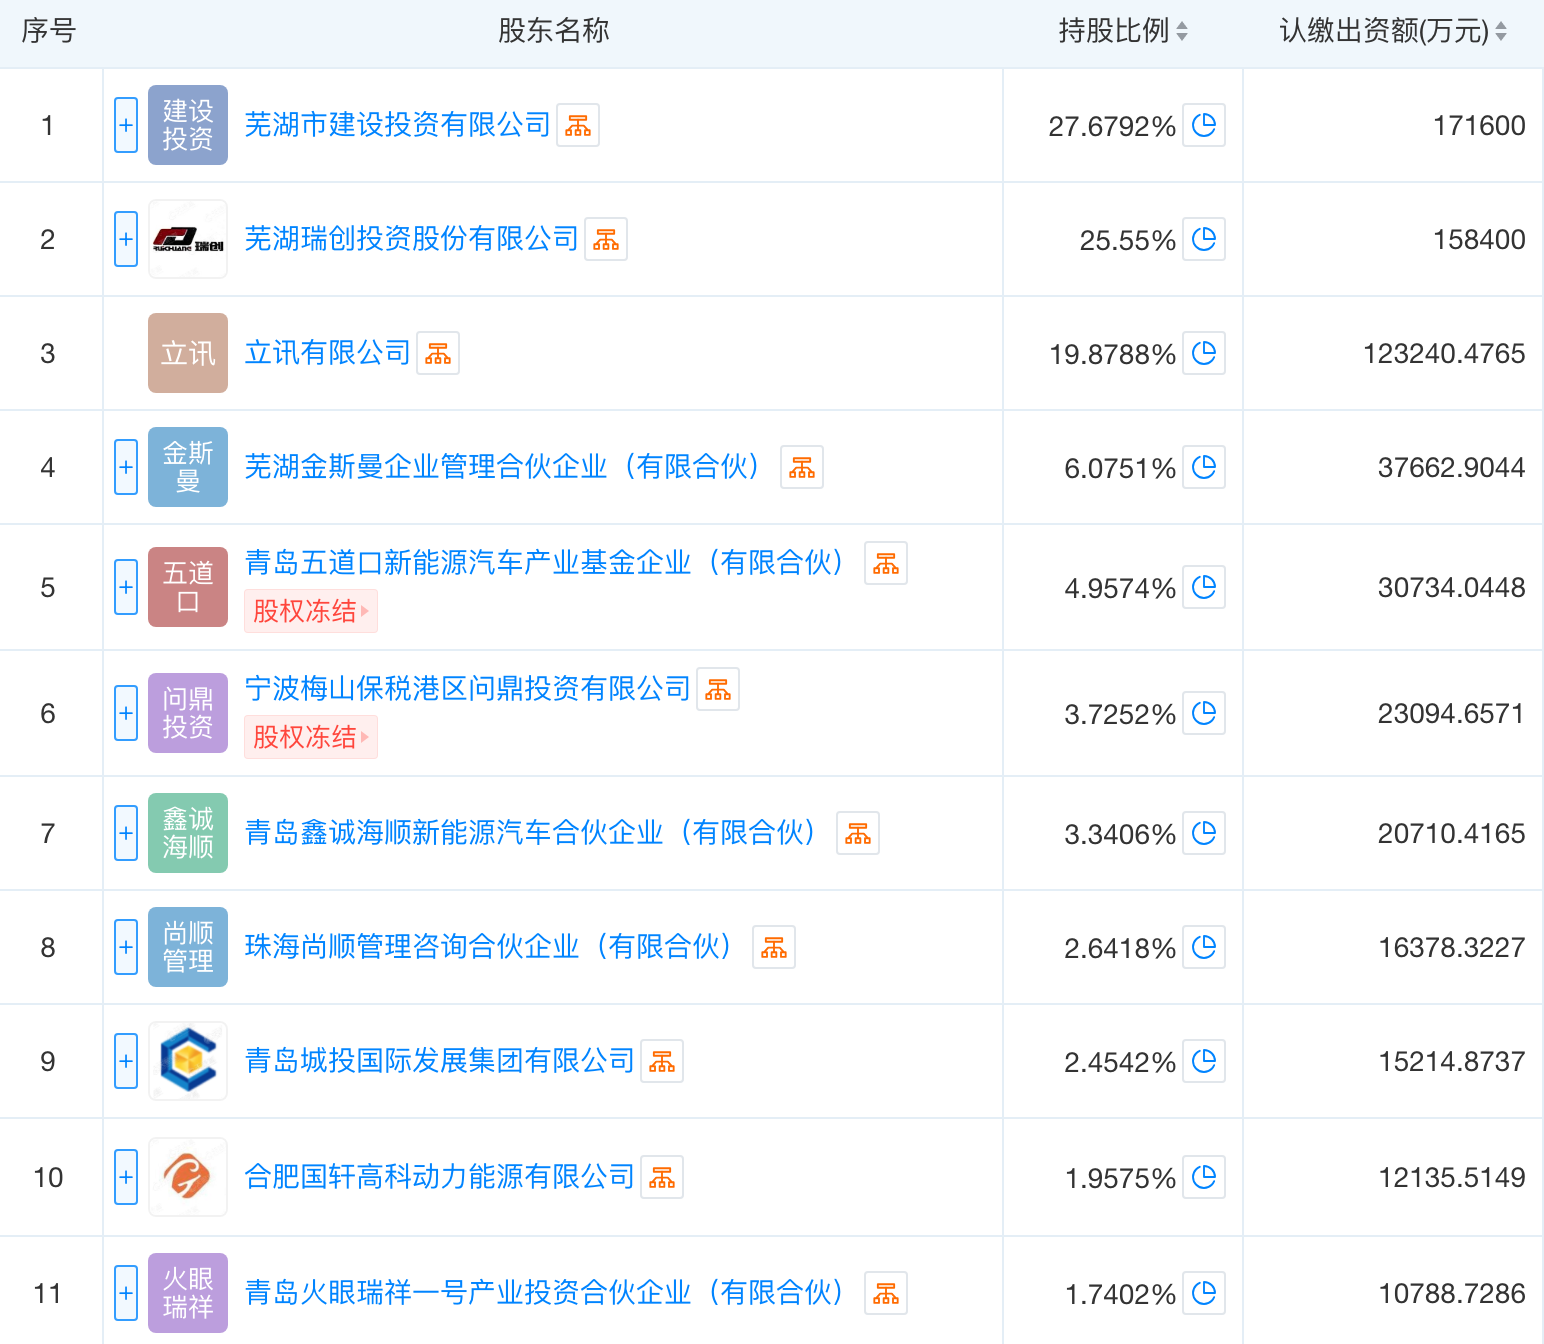
Task: Click the 建设投资 logo thumbnail
Action: coord(188,125)
